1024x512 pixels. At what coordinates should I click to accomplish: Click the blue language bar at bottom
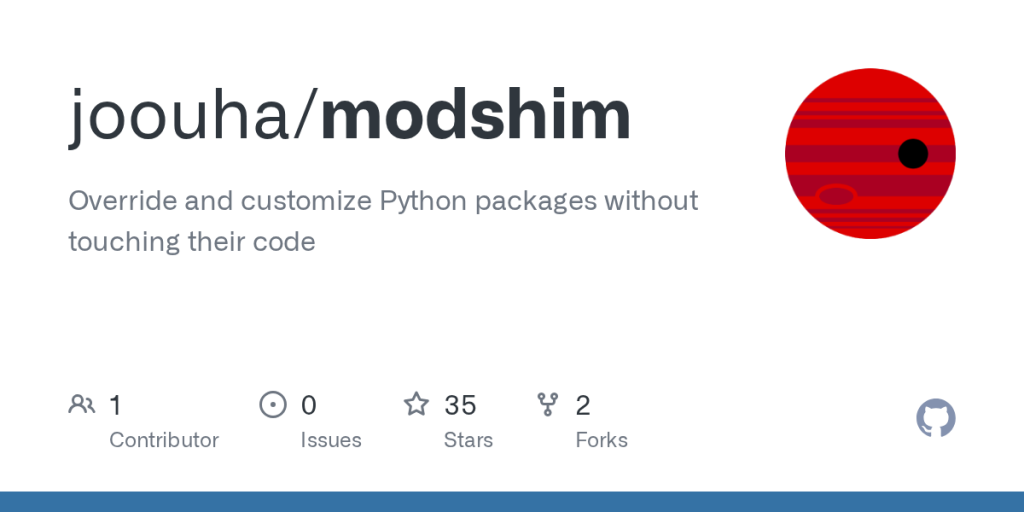pyautogui.click(x=512, y=501)
